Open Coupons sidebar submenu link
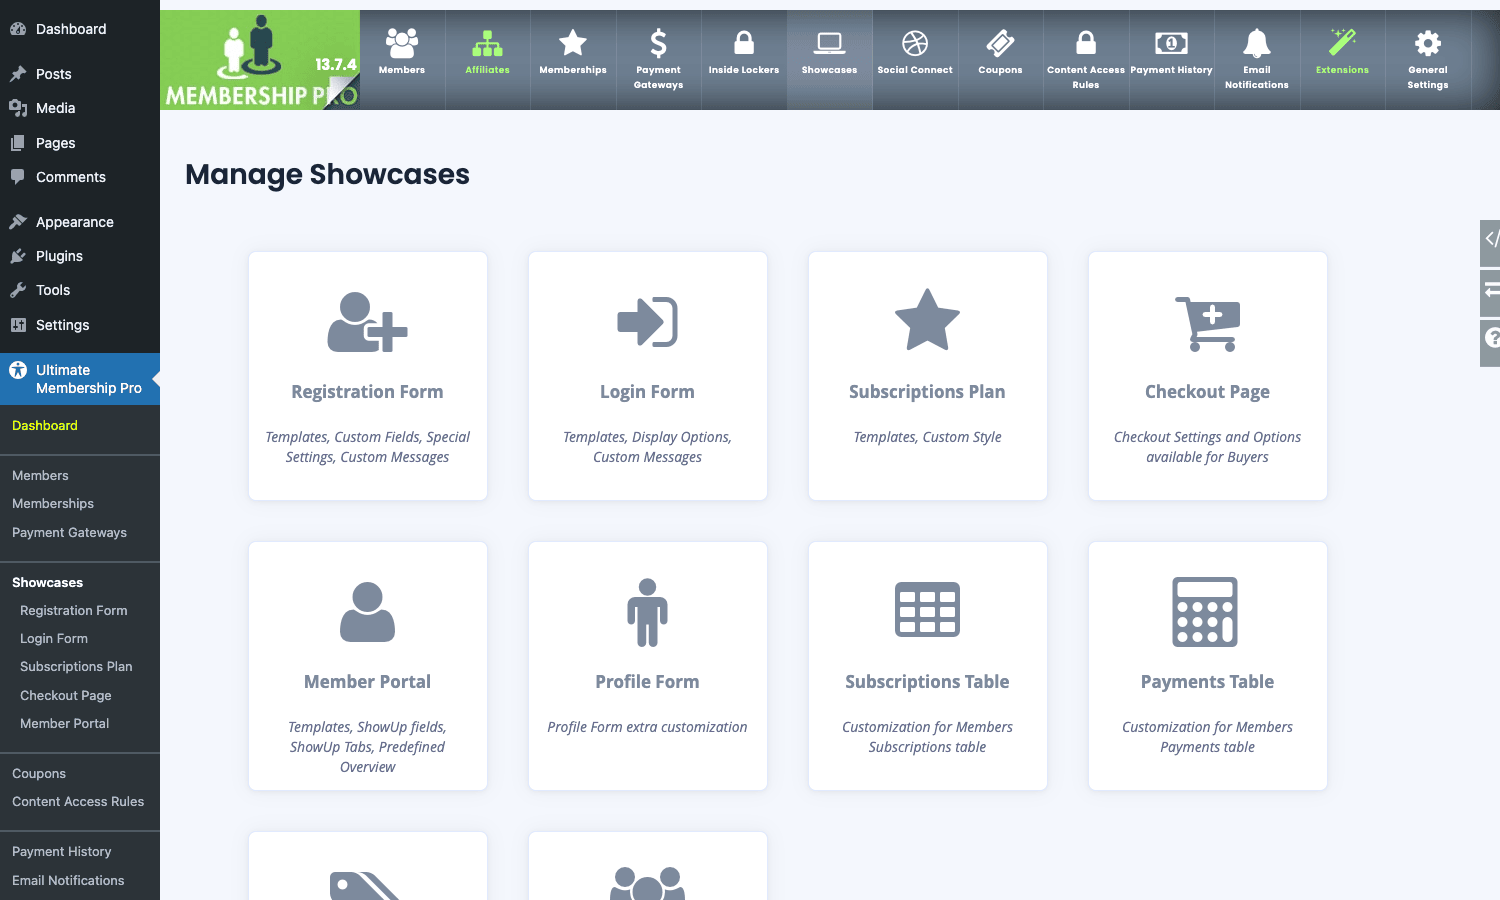This screenshot has height=900, width=1500. 39,773
